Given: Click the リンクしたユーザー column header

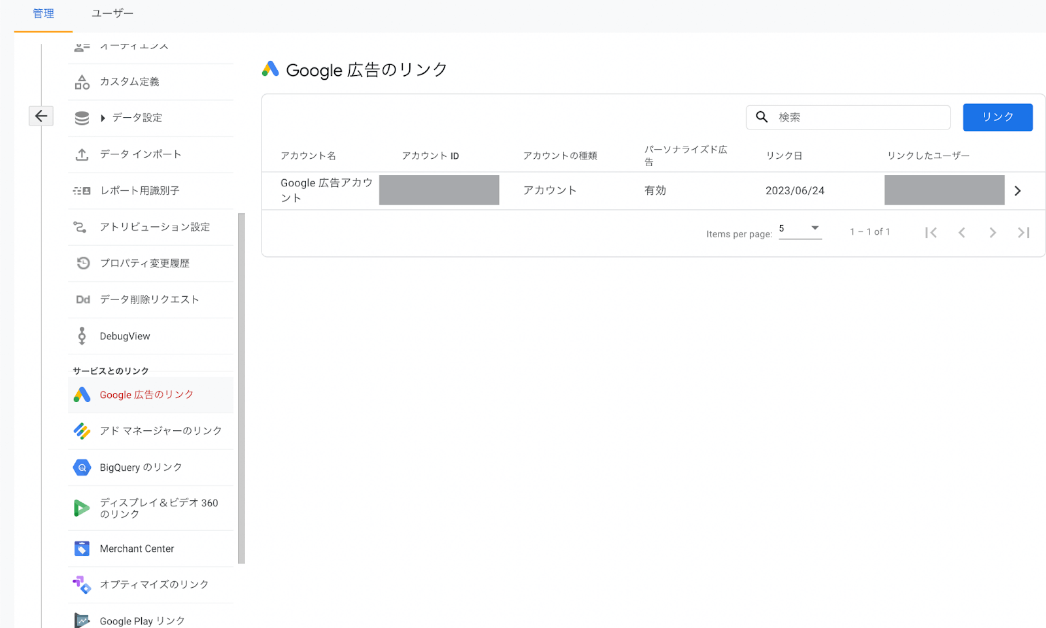Looking at the screenshot, I should point(928,155).
